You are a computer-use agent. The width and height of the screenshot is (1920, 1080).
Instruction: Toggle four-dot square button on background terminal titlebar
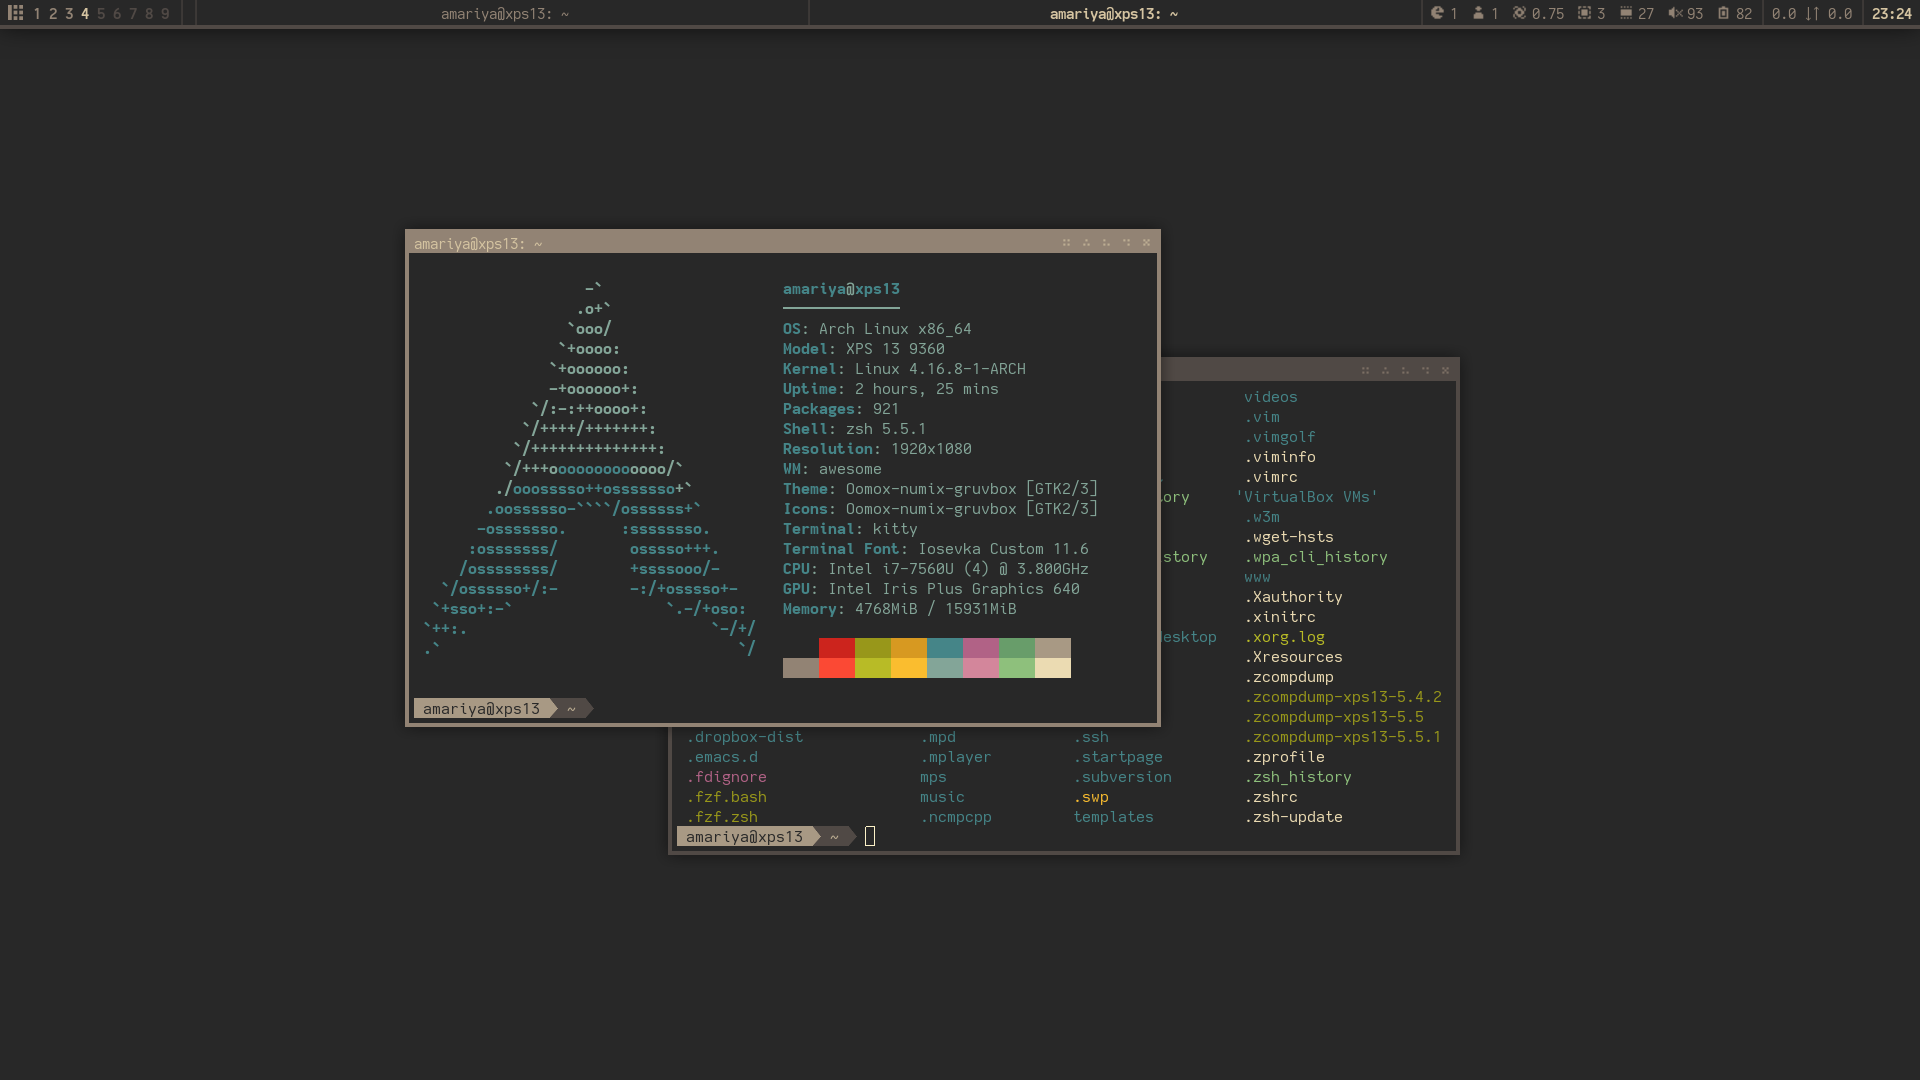[x=1365, y=371]
